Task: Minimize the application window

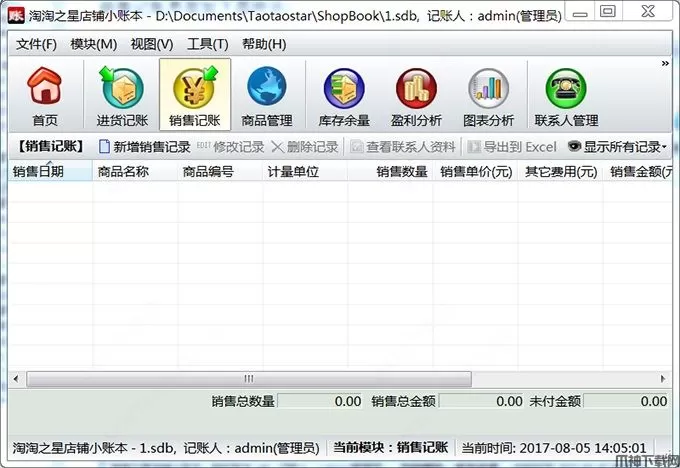Action: [x=580, y=13]
